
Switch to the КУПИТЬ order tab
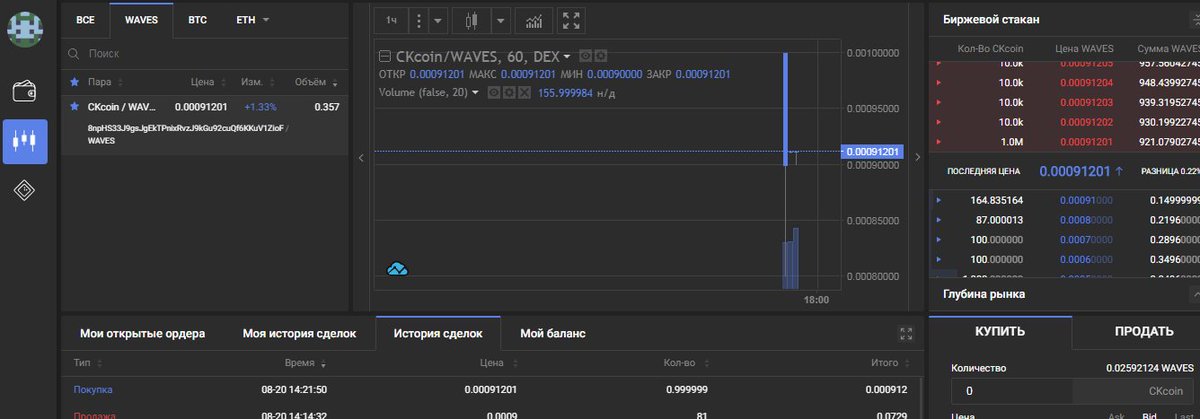pyautogui.click(x=1000, y=332)
